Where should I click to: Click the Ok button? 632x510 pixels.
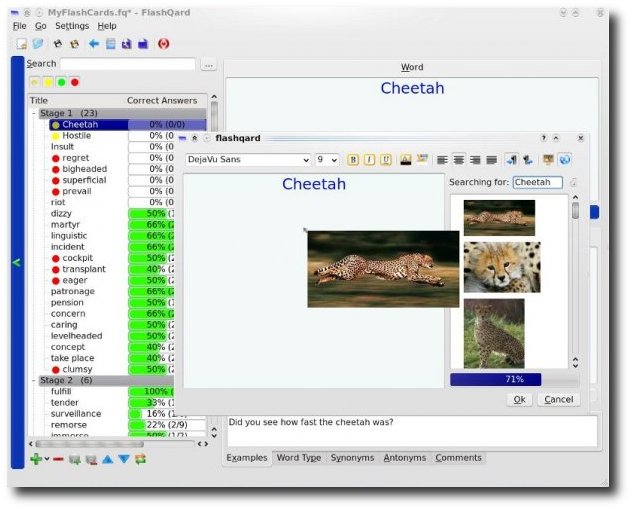pyautogui.click(x=519, y=400)
